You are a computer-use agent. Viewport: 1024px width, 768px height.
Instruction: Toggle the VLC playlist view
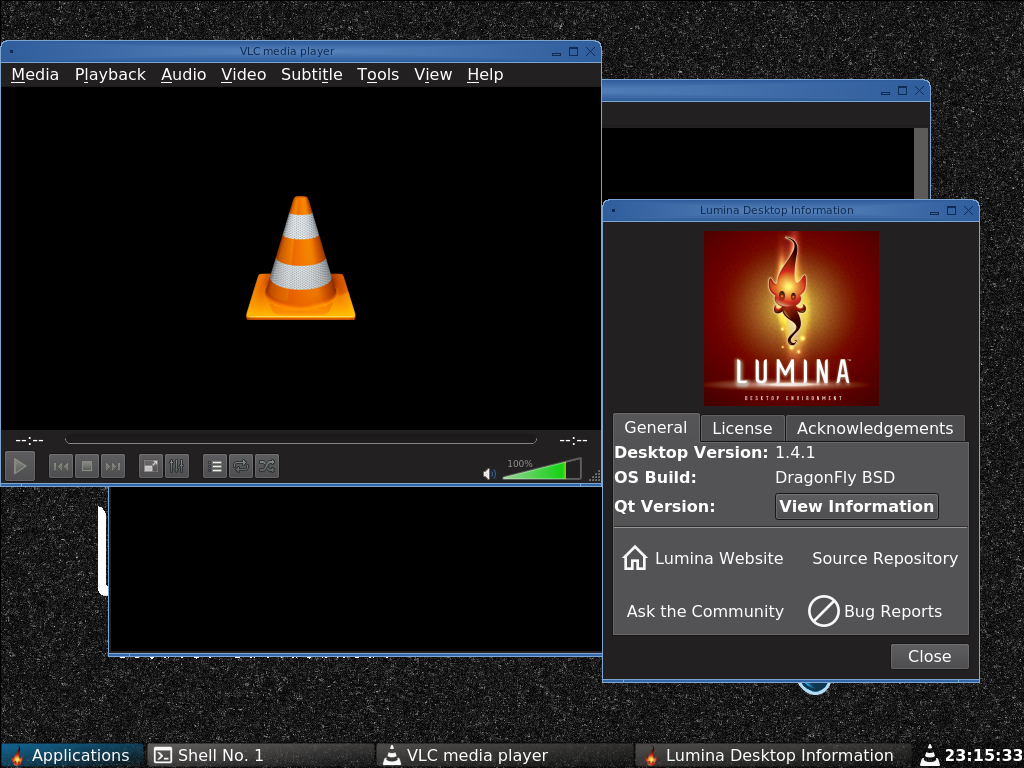tap(215, 466)
